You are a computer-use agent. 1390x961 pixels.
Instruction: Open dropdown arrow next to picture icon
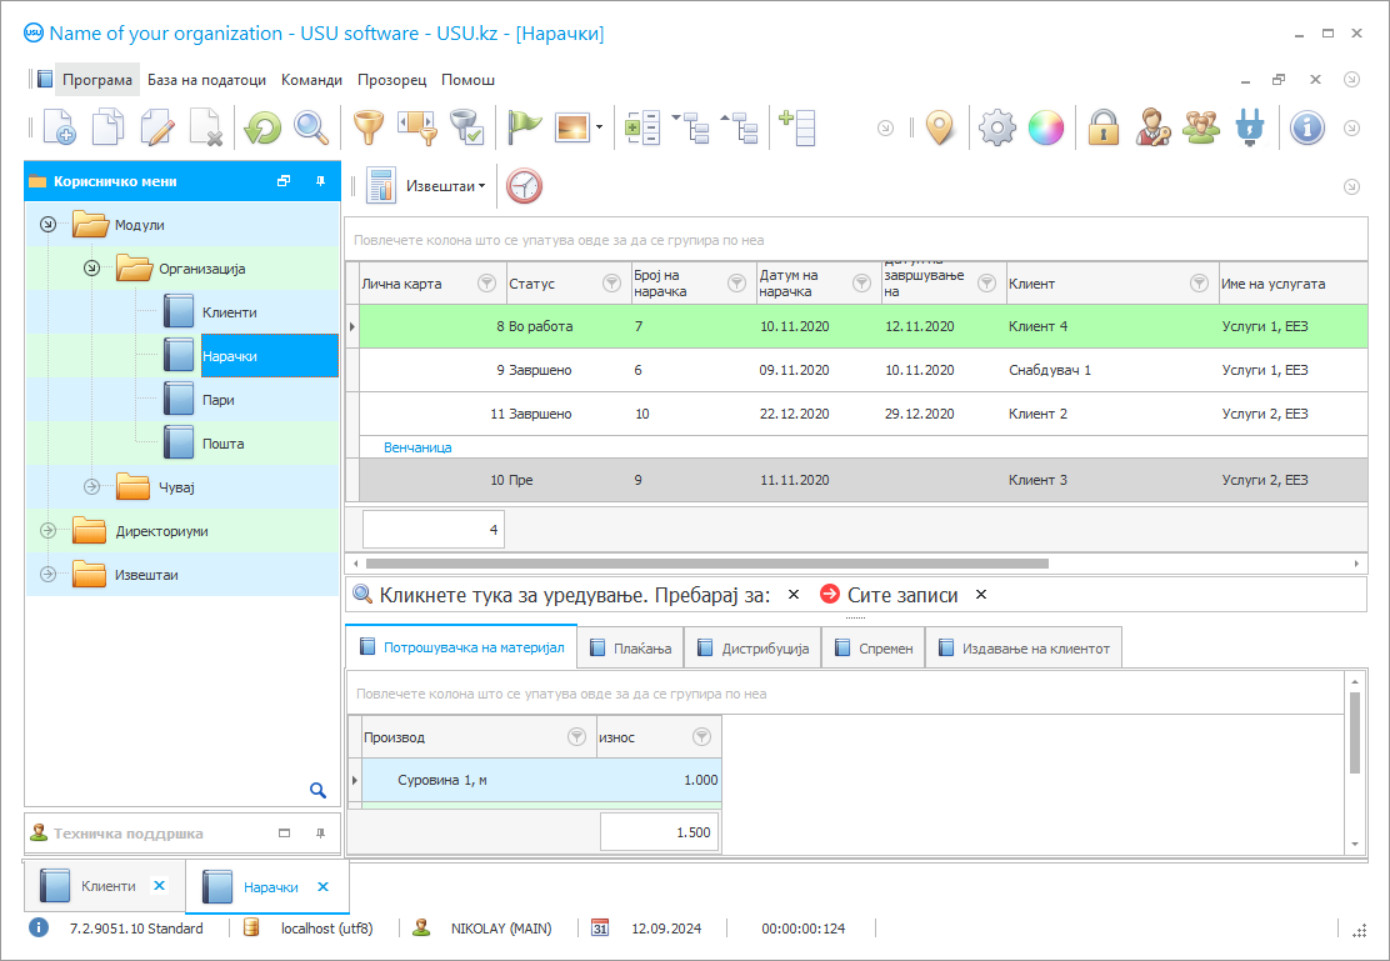pos(599,127)
